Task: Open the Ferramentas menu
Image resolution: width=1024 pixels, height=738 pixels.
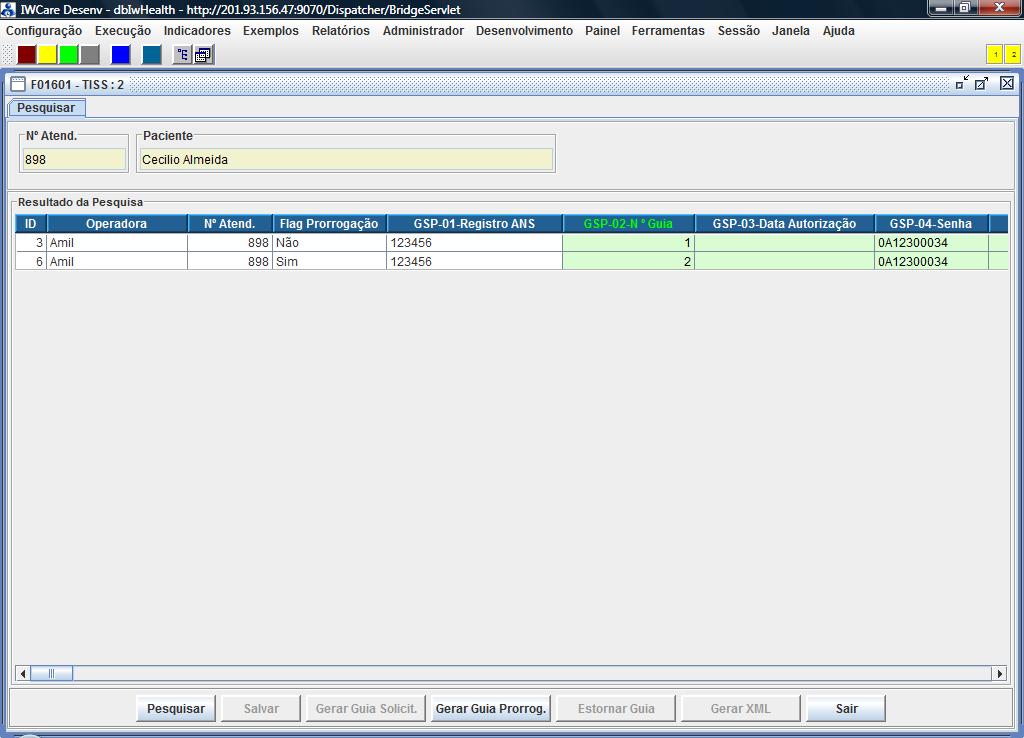Action: [668, 31]
